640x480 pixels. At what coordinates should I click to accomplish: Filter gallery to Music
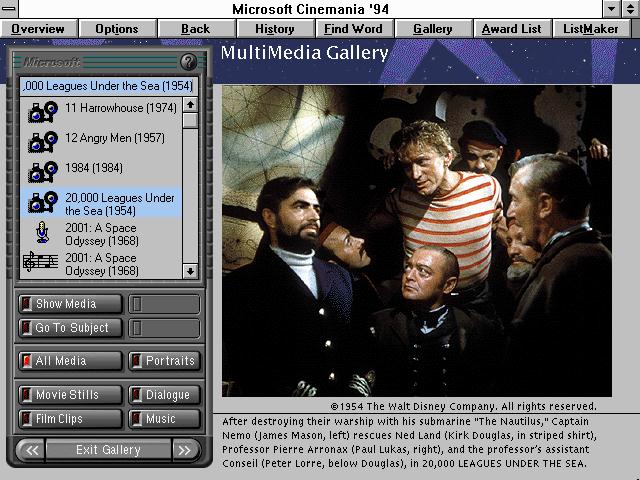coord(164,419)
